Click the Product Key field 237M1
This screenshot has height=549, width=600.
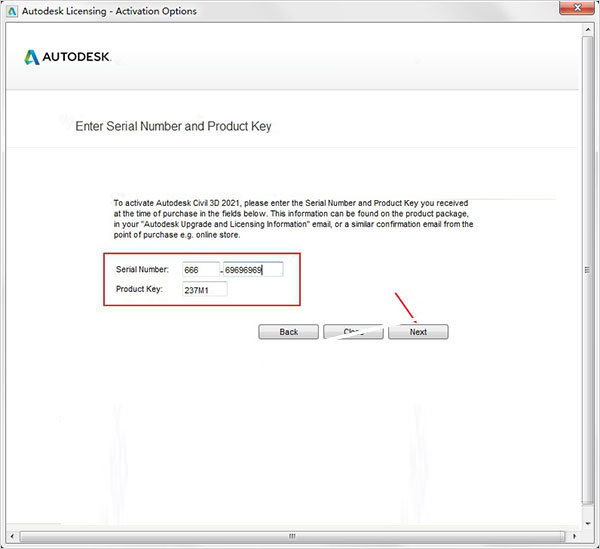pos(205,290)
